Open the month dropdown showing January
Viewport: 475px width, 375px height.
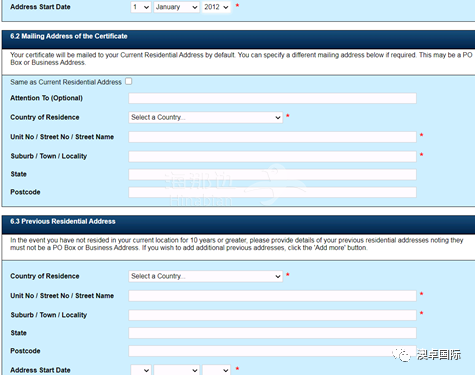point(176,7)
